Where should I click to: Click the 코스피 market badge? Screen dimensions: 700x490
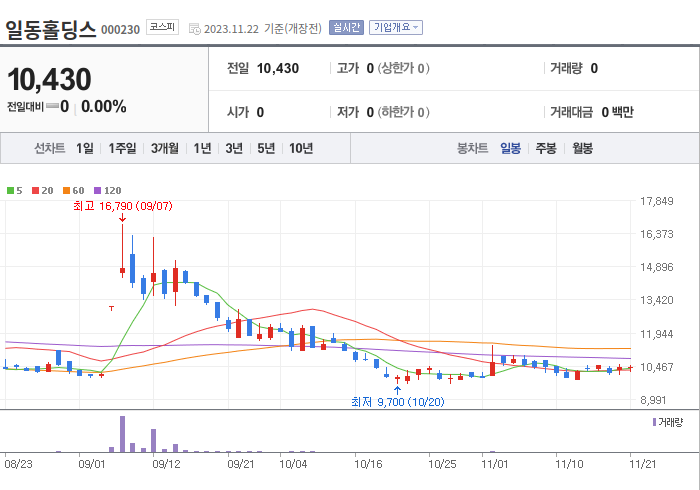(162, 27)
